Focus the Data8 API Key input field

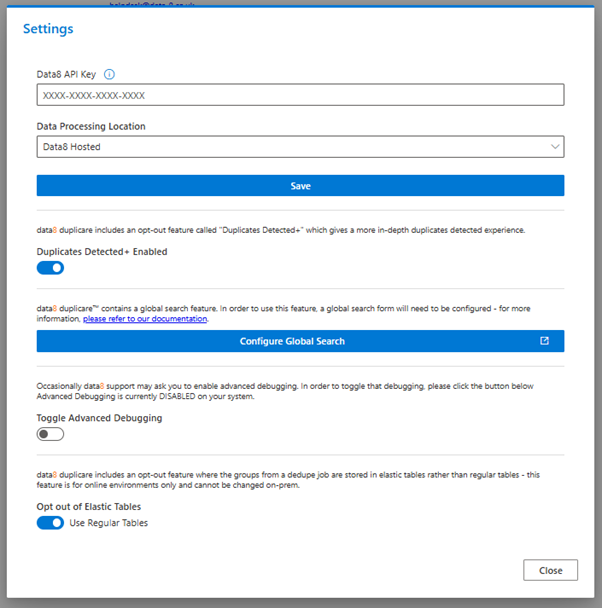pyautogui.click(x=300, y=95)
